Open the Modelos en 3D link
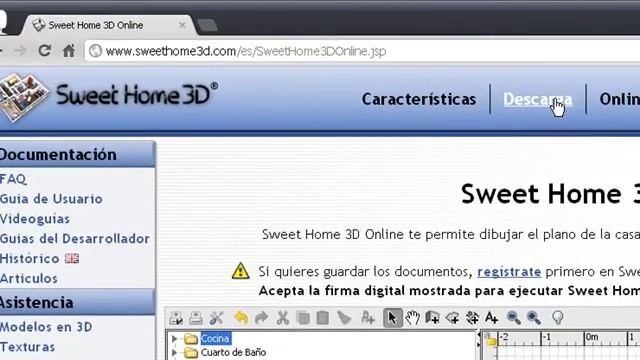640x360 pixels. (46, 327)
